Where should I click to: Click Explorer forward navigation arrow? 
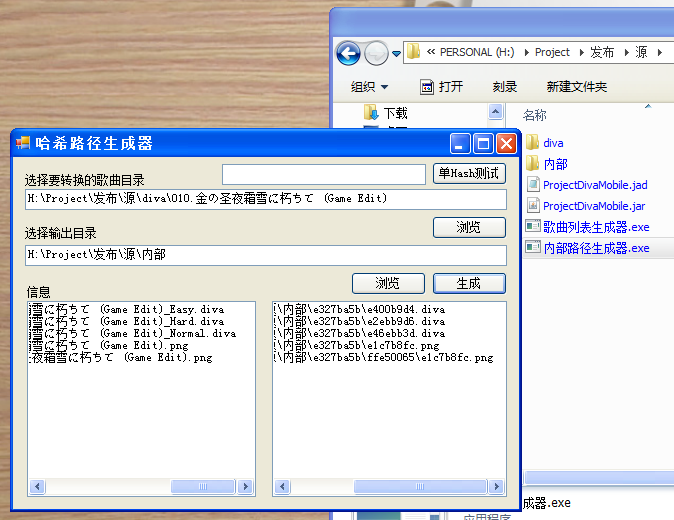[x=376, y=53]
